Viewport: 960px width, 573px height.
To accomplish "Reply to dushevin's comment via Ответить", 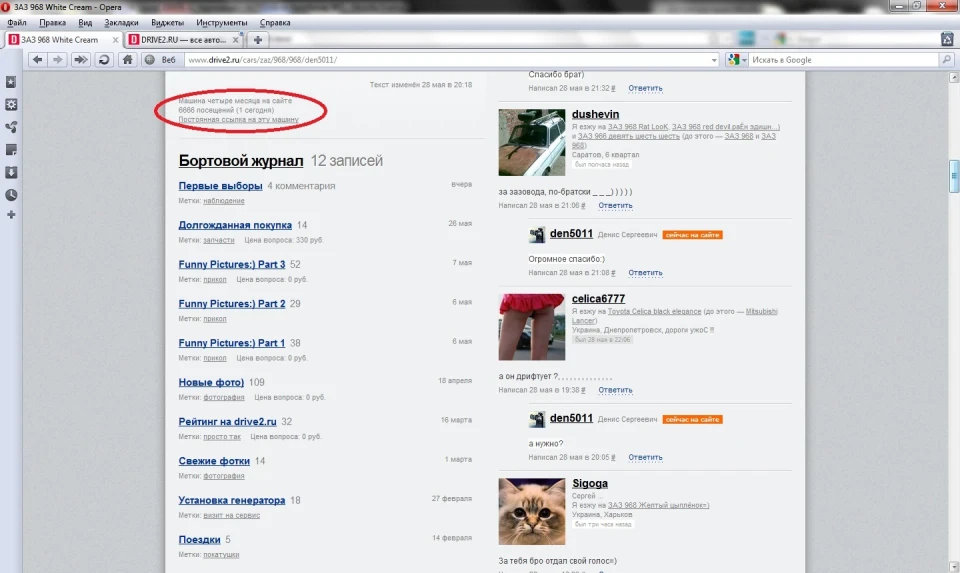I will pyautogui.click(x=615, y=206).
